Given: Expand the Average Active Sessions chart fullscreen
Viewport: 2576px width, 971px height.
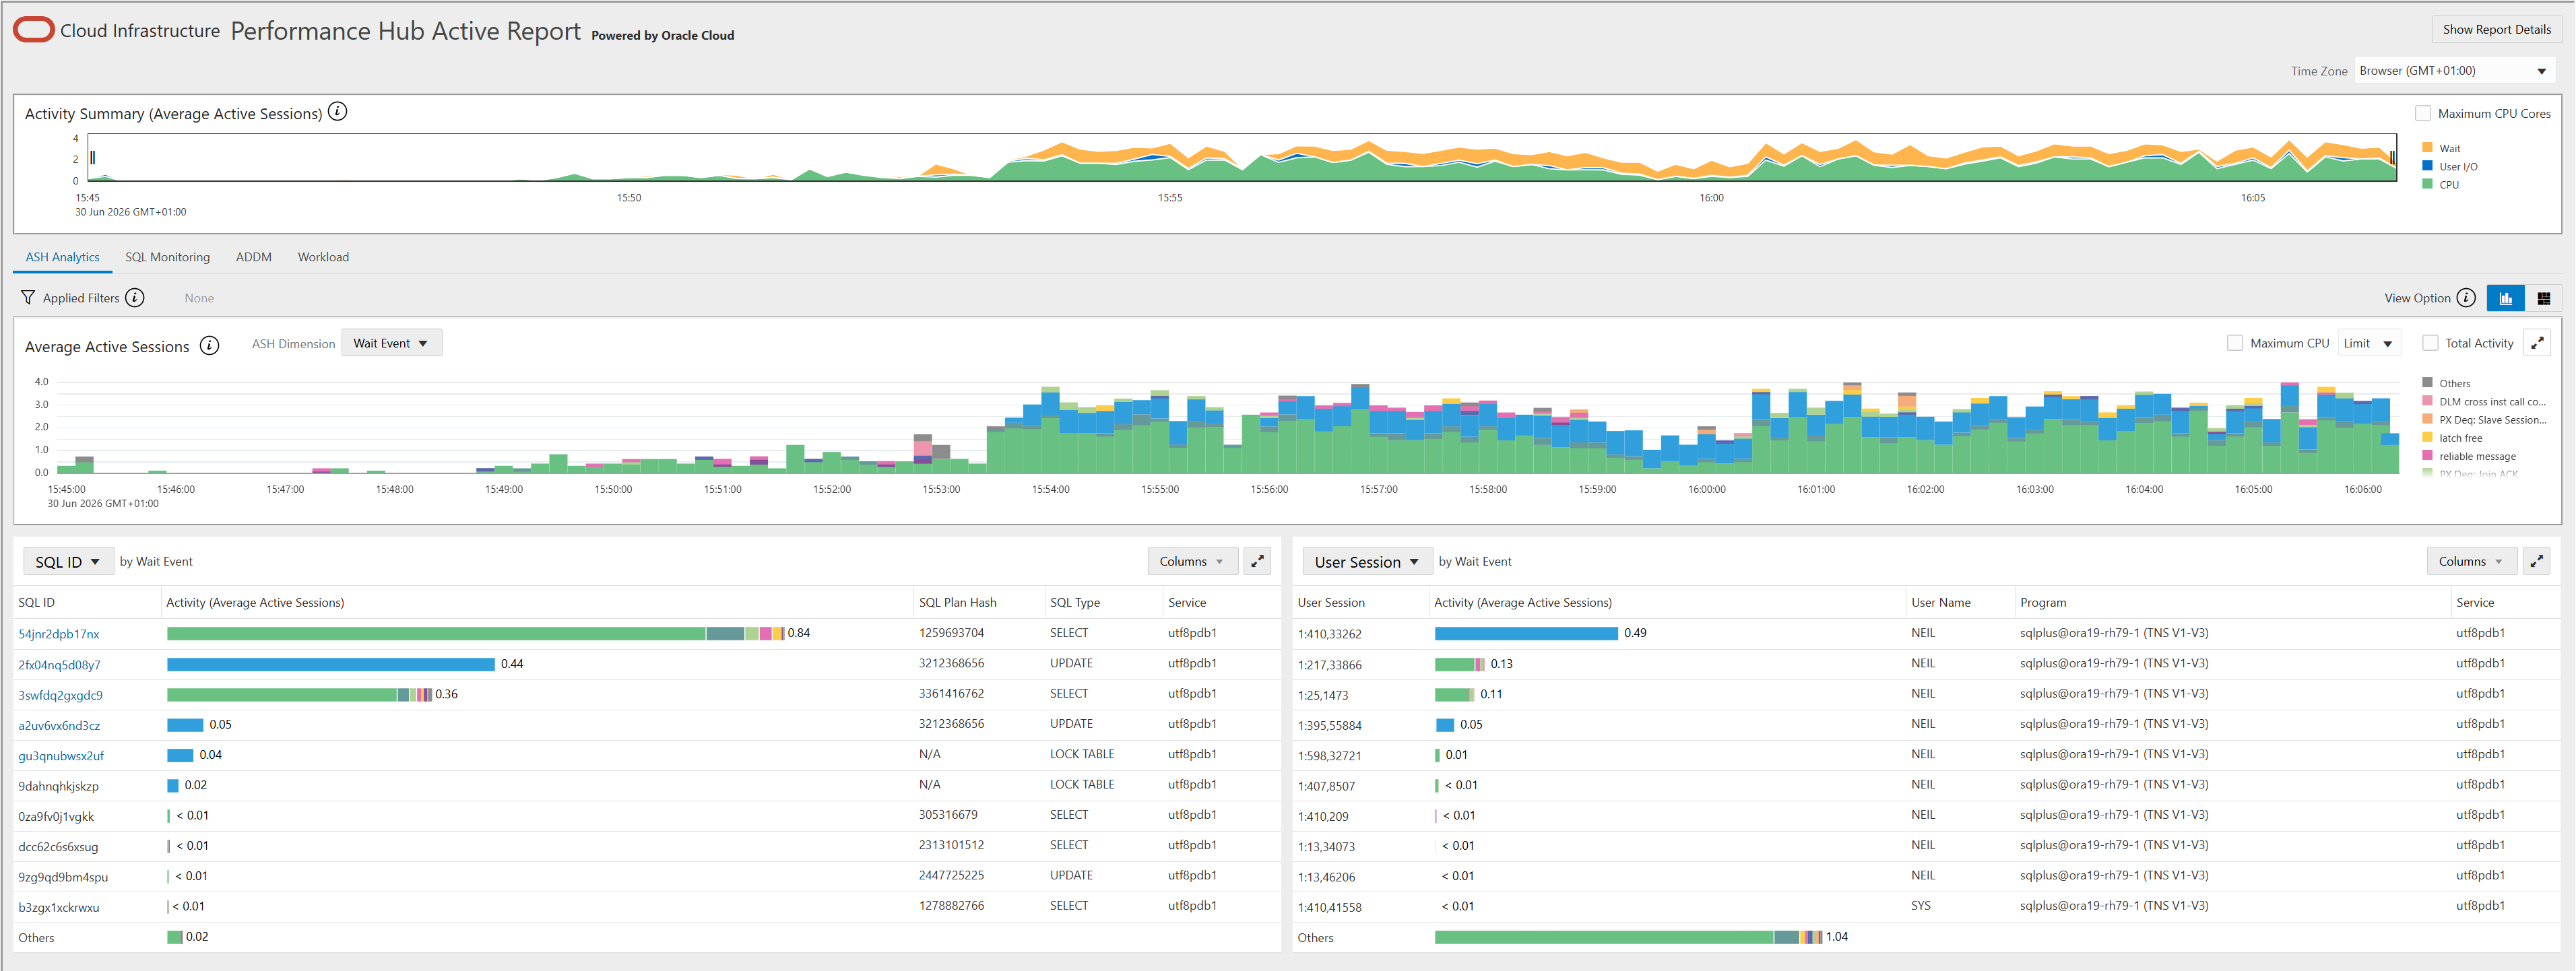Looking at the screenshot, I should (x=2537, y=343).
